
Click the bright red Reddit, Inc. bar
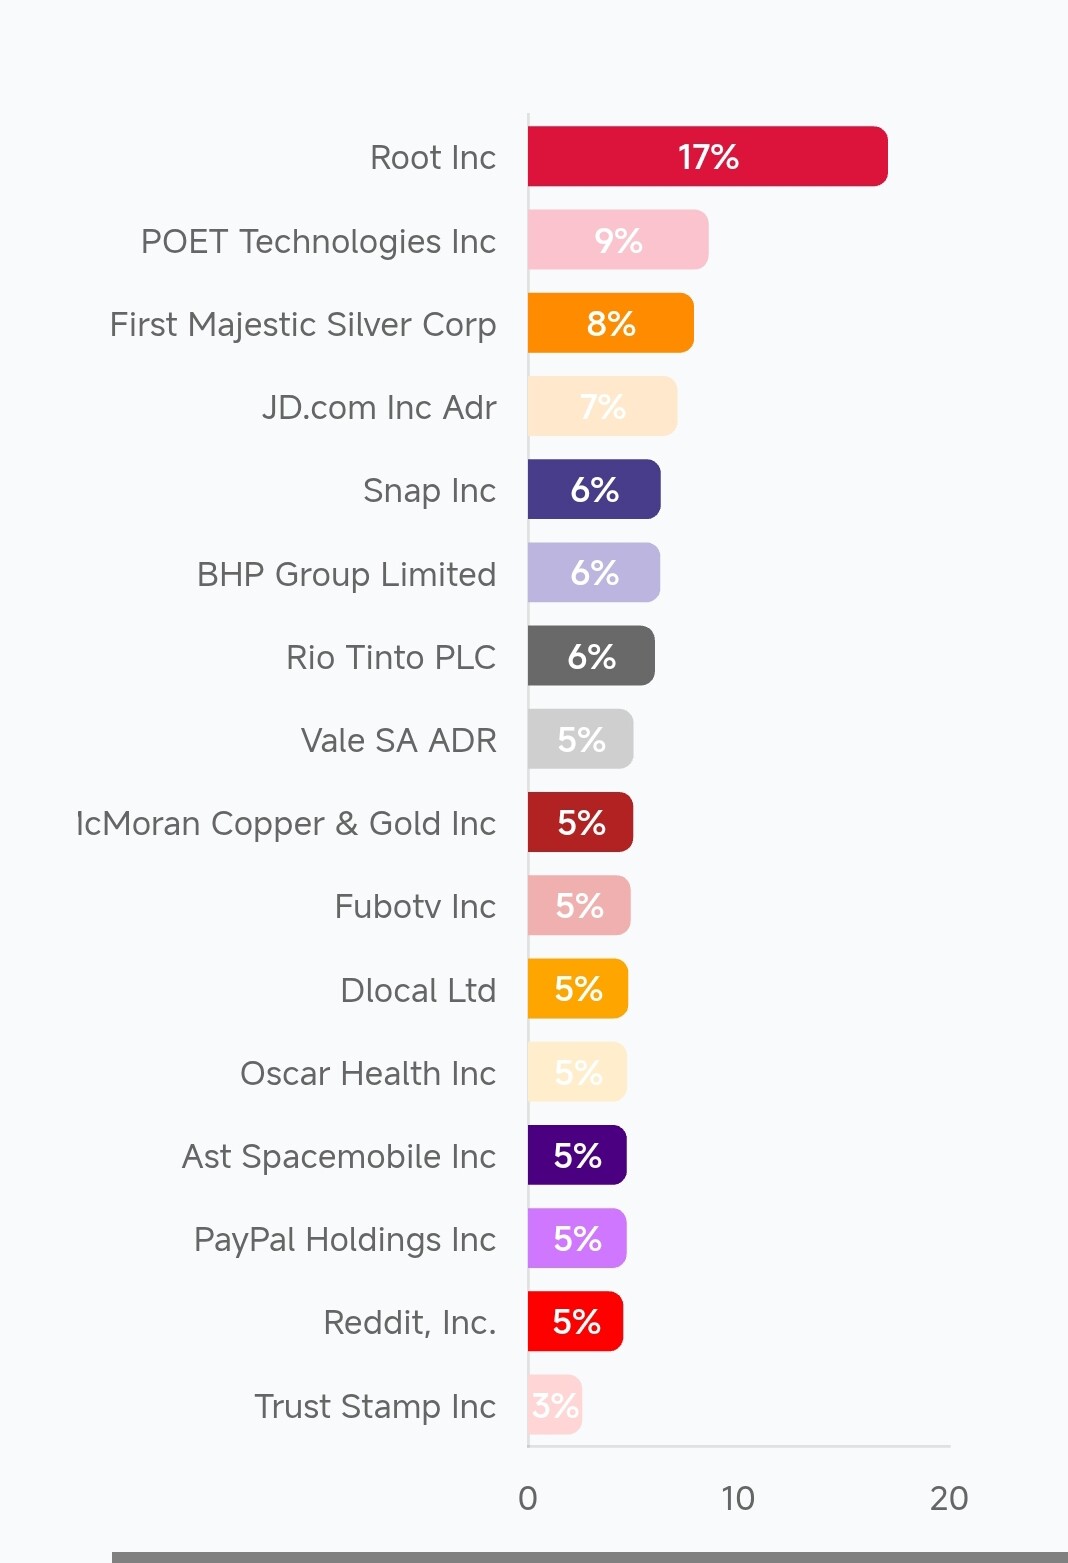coord(575,1321)
